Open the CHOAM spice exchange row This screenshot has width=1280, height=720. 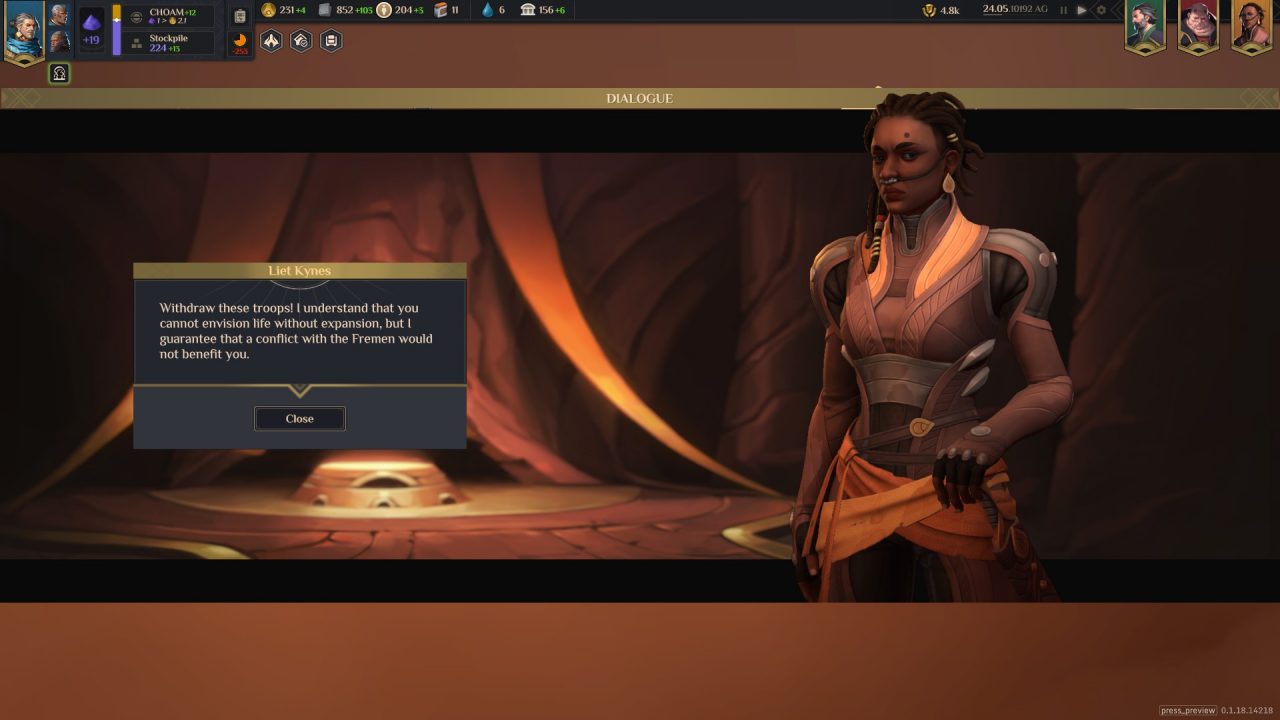170,16
